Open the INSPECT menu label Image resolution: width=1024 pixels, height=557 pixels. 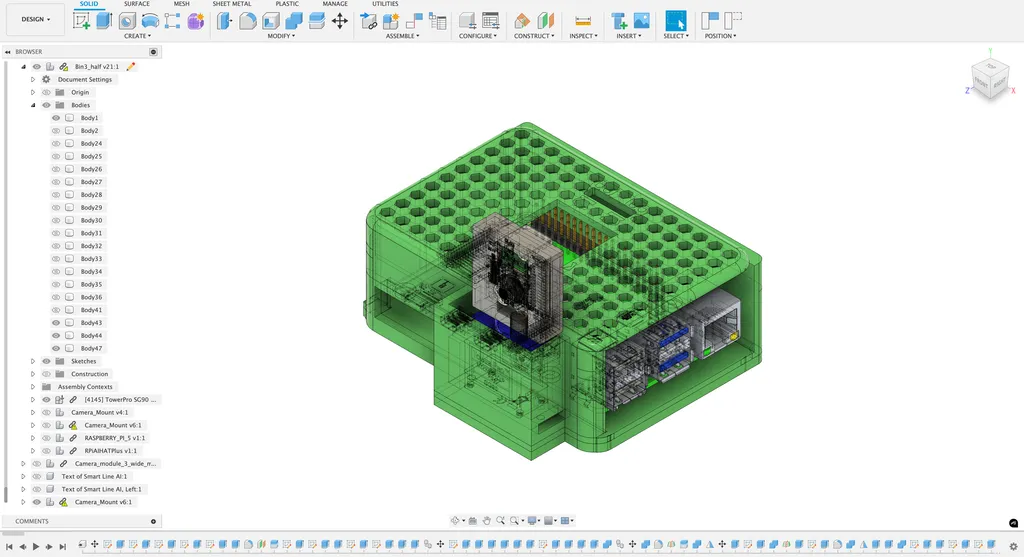click(x=583, y=36)
